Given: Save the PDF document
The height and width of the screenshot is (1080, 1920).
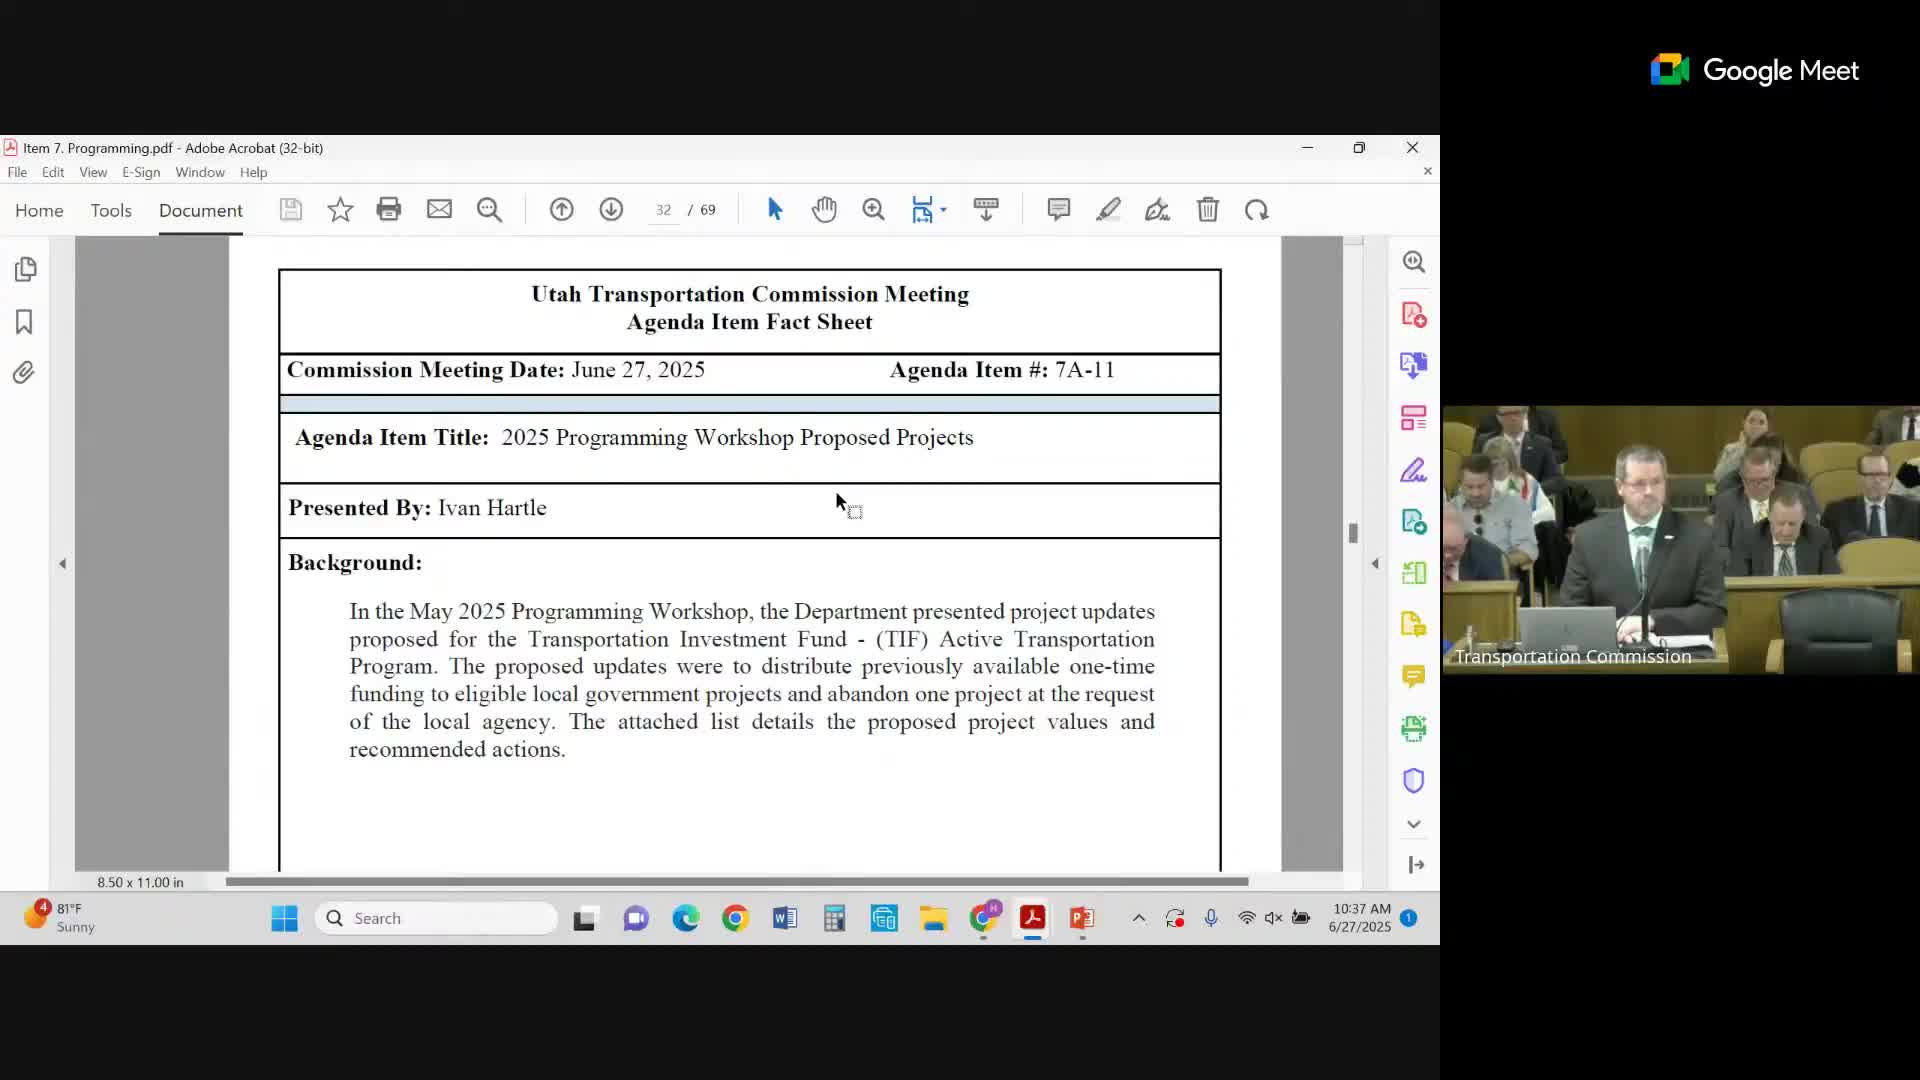Looking at the screenshot, I should 290,209.
